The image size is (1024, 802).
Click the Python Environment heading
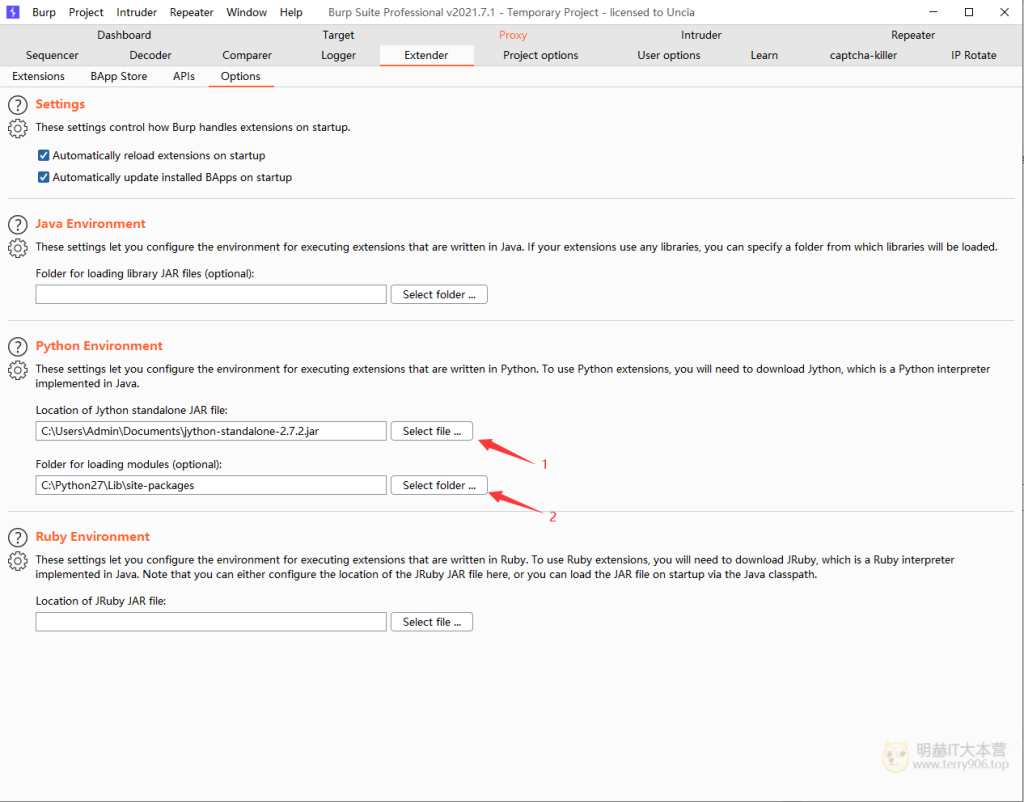coord(99,346)
